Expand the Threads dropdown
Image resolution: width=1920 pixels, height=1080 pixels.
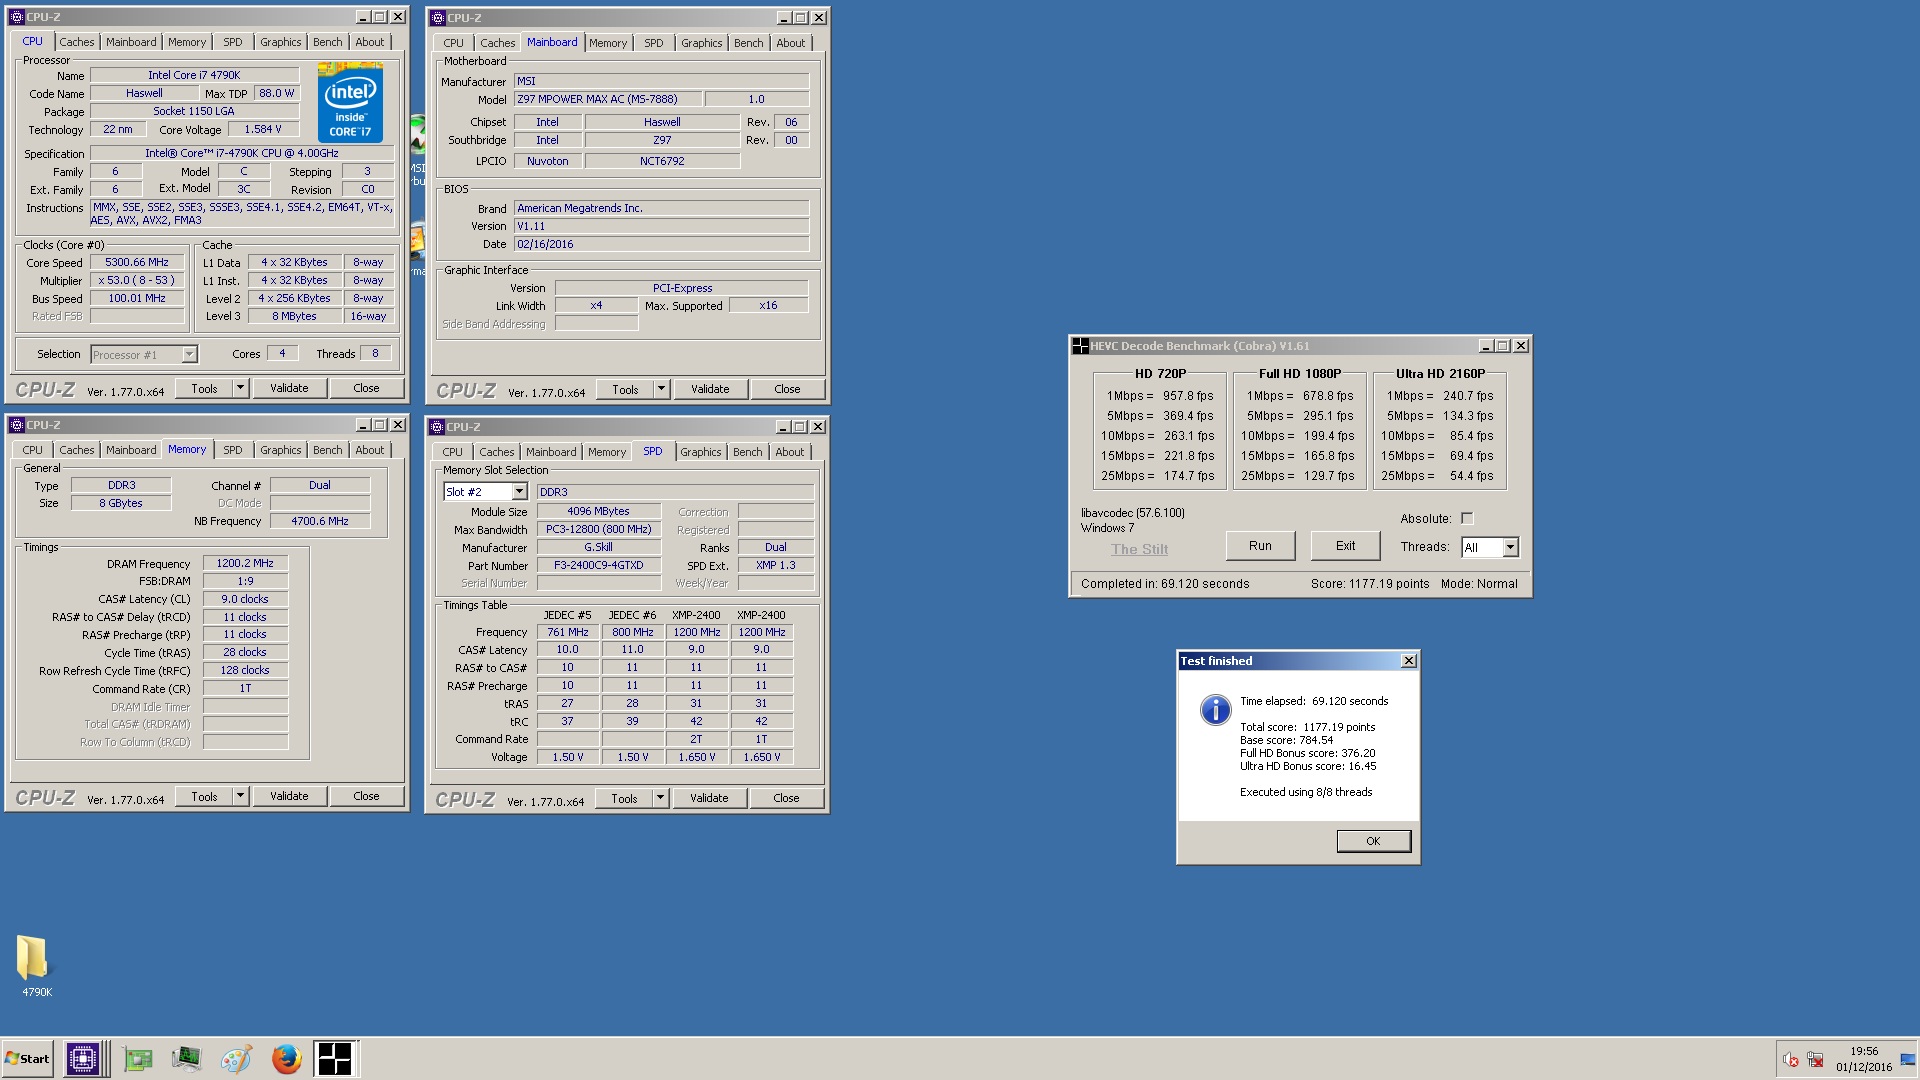click(1510, 547)
